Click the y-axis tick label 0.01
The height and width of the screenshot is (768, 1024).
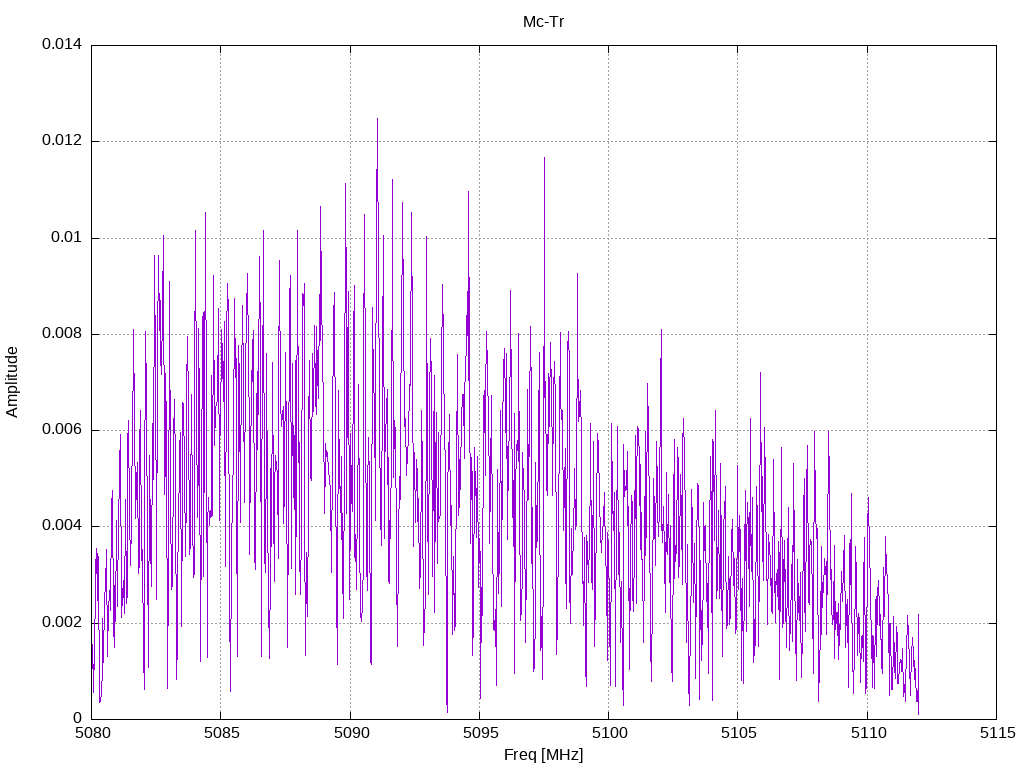tap(67, 237)
